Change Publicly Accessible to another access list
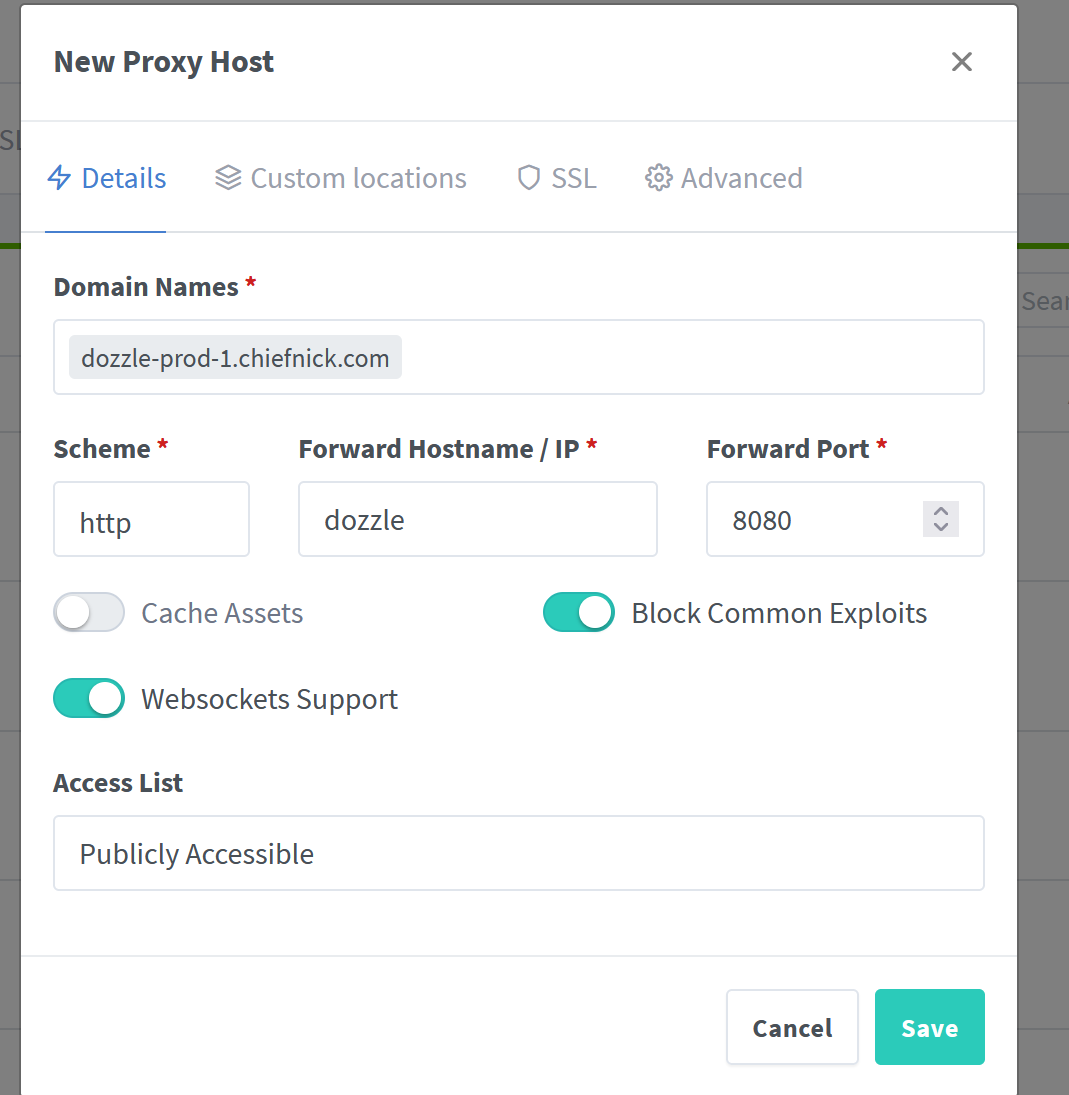1069x1095 pixels. click(518, 853)
